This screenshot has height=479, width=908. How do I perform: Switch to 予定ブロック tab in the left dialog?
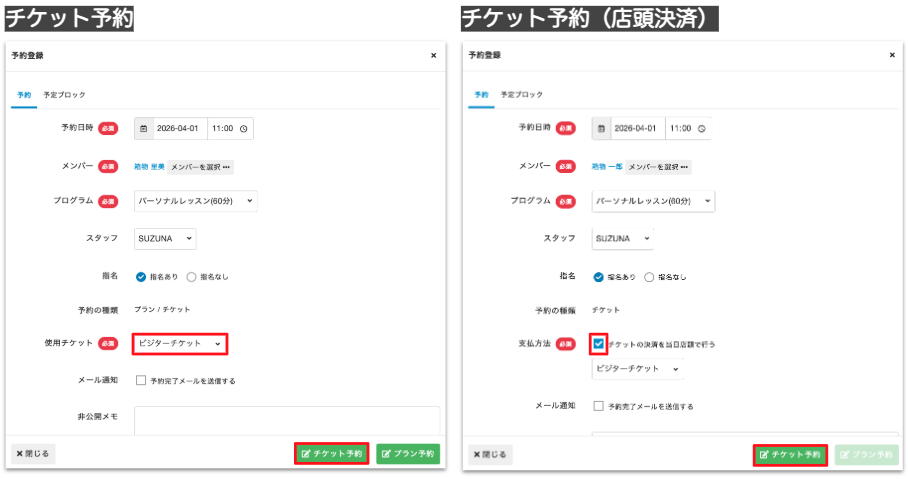64,95
